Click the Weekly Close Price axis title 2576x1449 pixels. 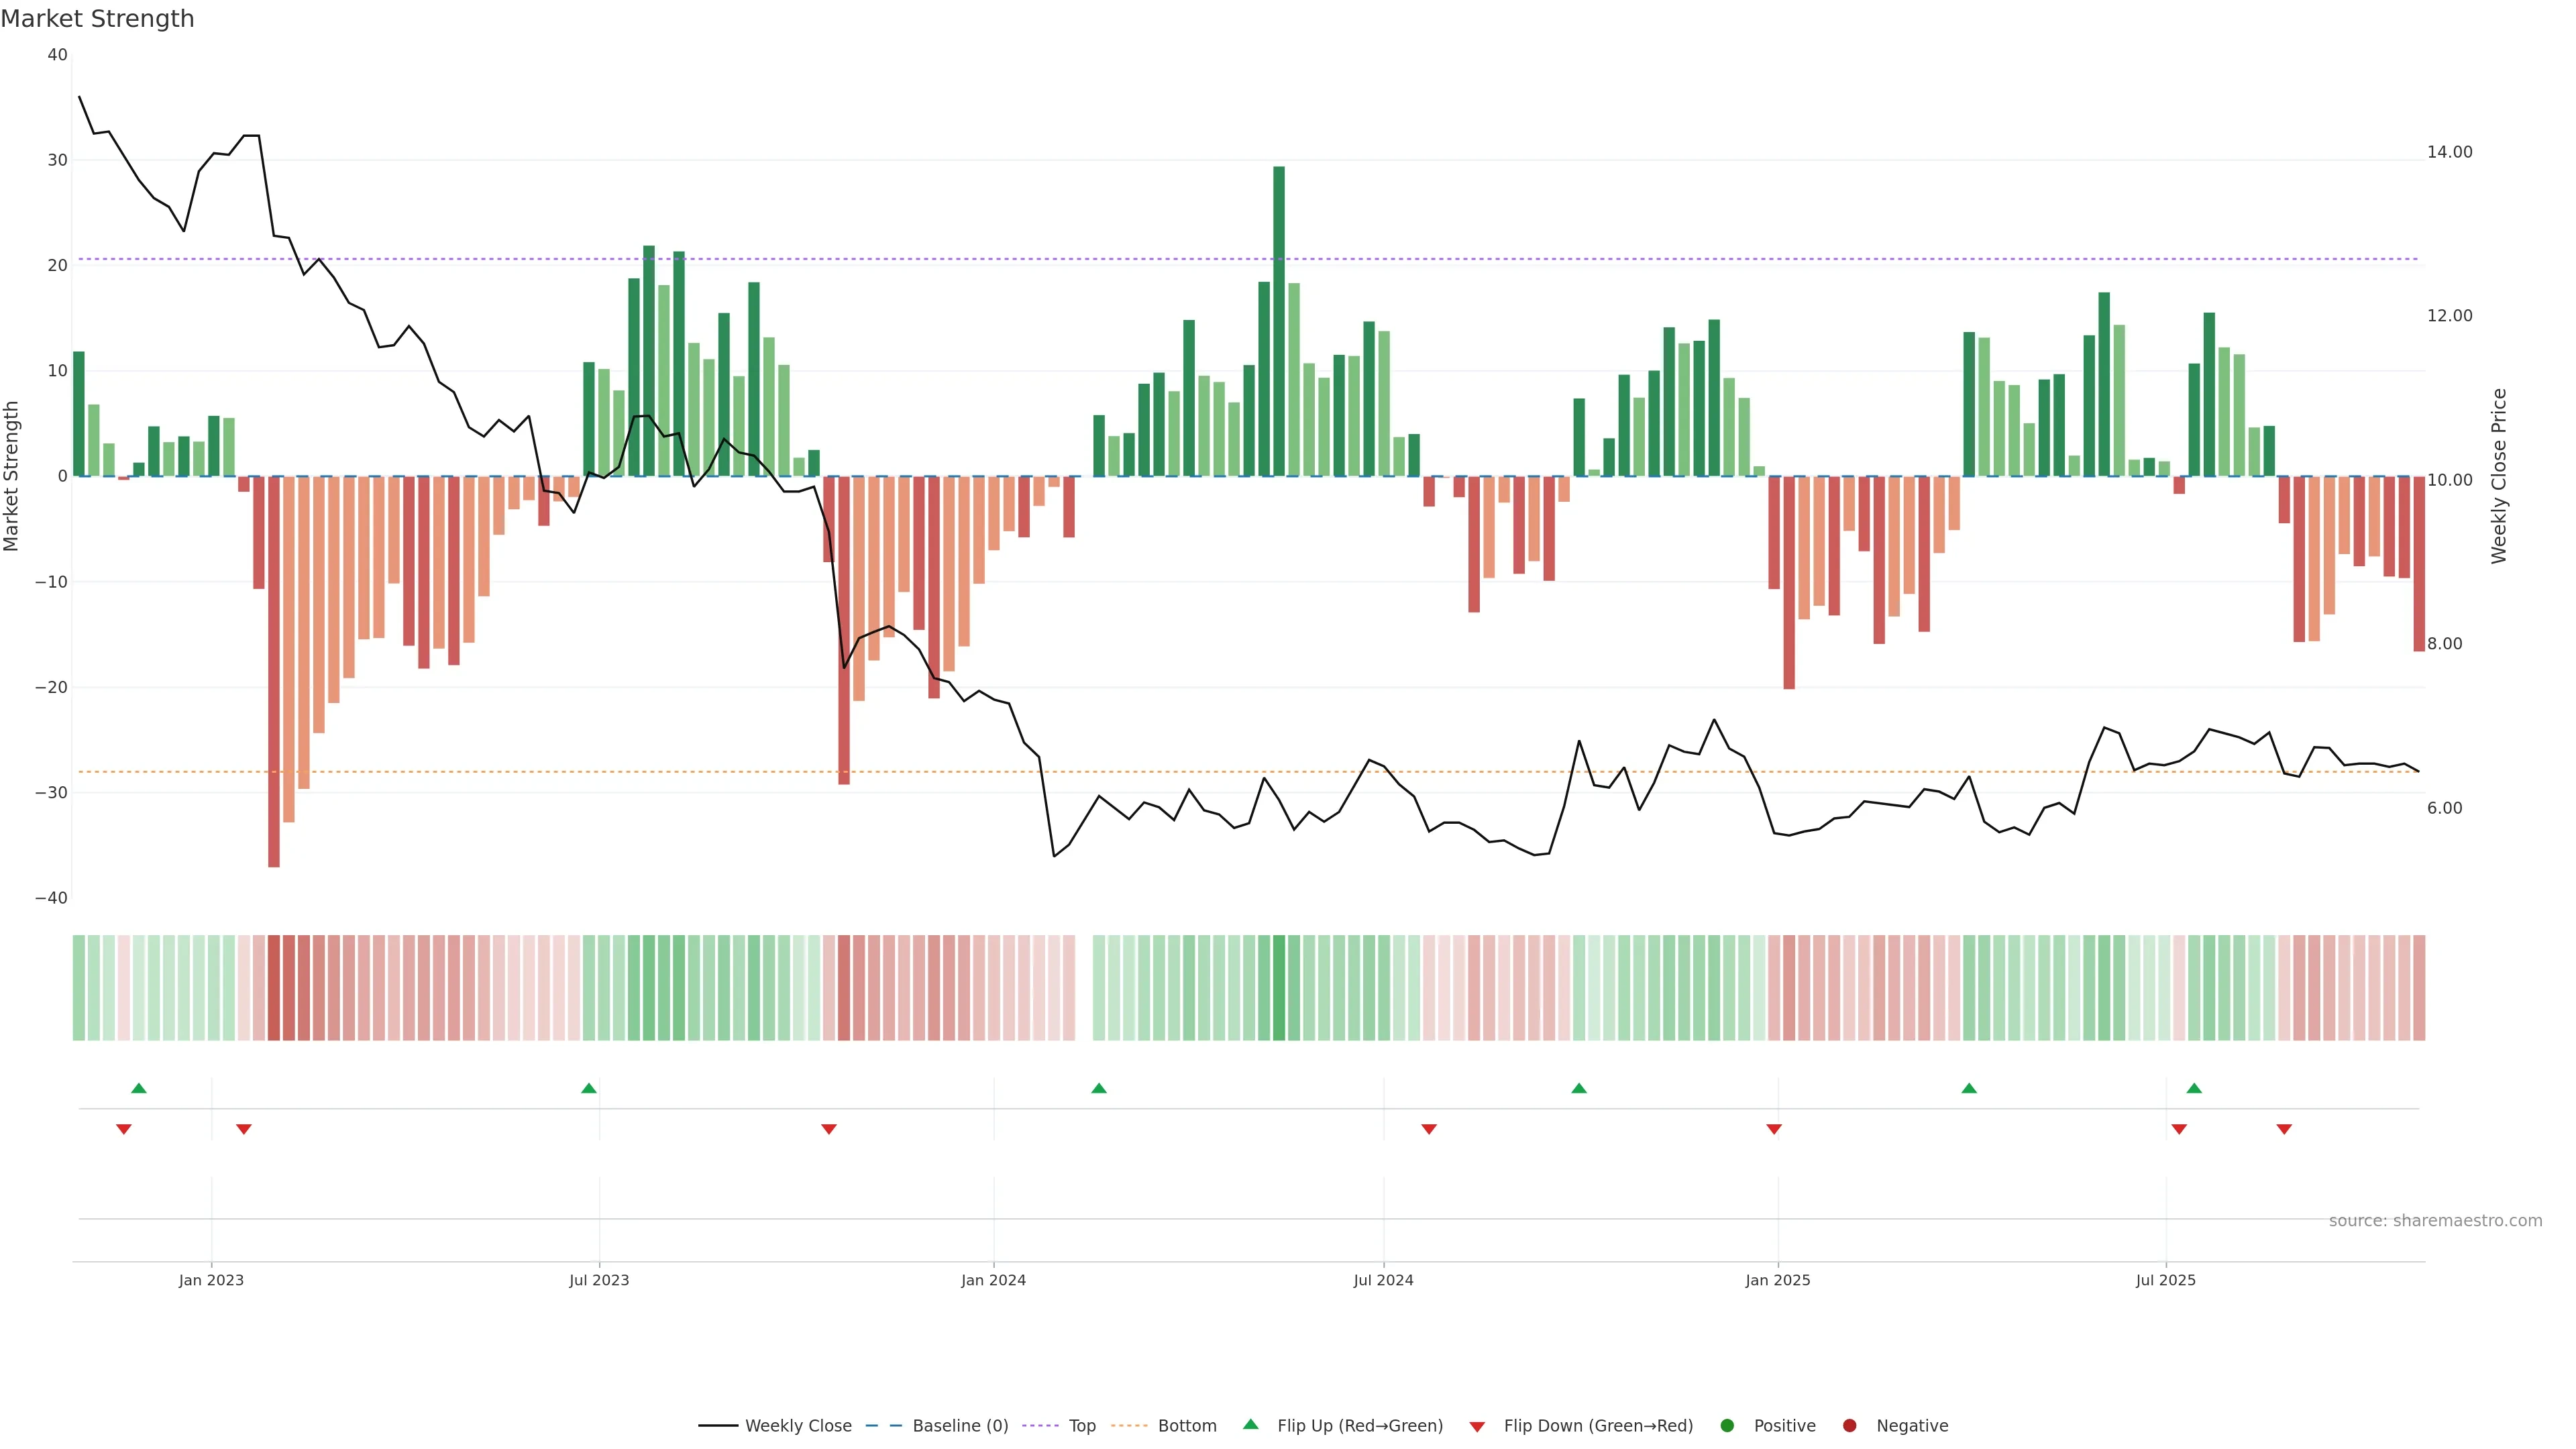2499,476
